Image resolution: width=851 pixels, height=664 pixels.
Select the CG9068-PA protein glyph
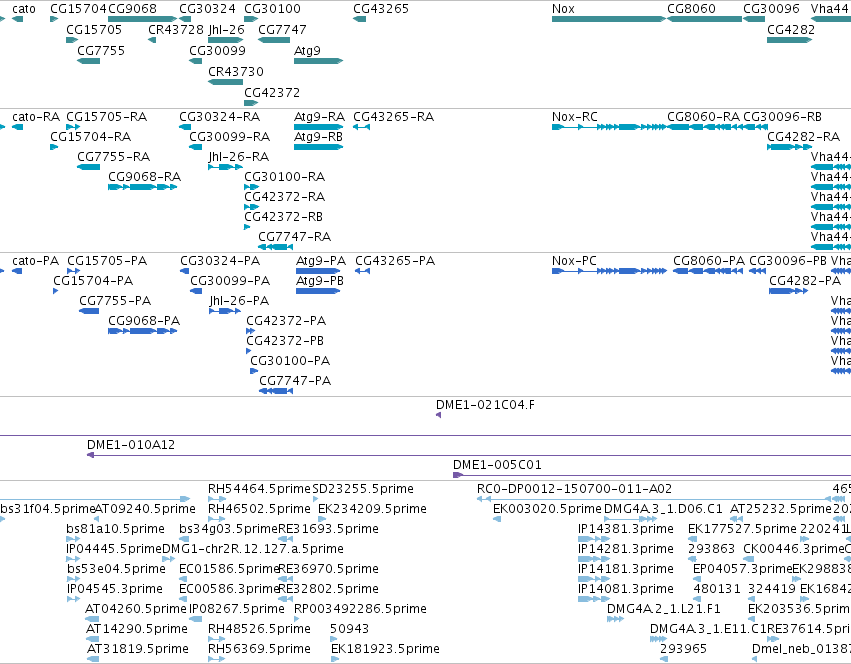click(x=142, y=331)
